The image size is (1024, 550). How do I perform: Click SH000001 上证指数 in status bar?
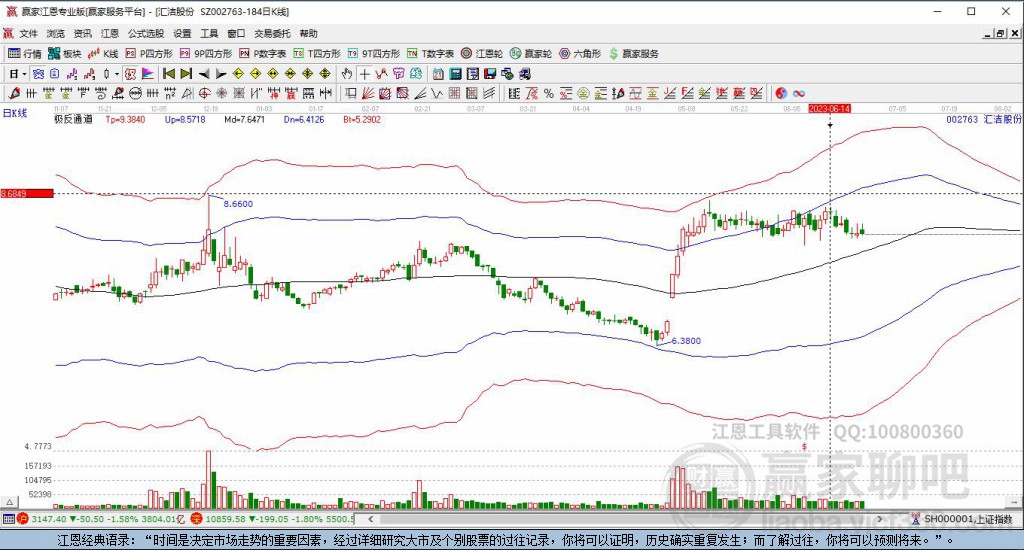[x=968, y=519]
